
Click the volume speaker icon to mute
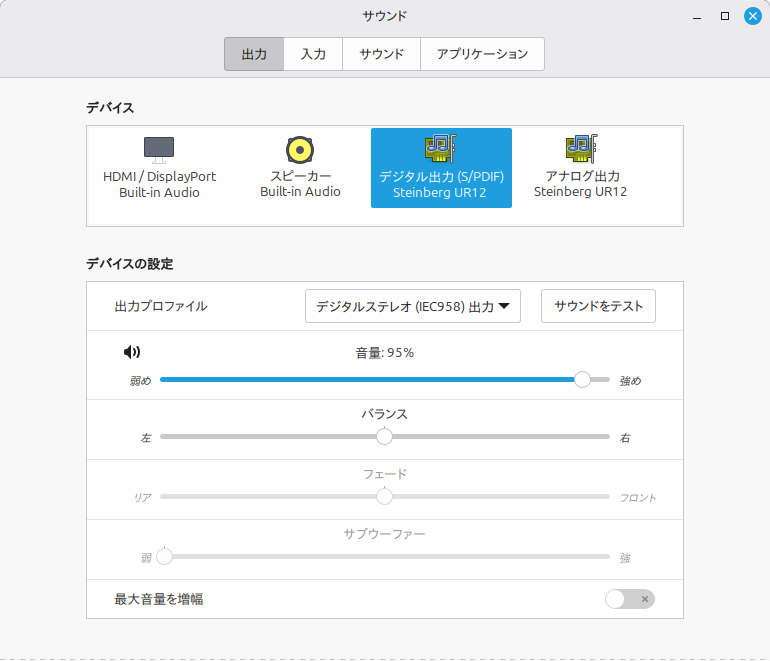click(132, 352)
